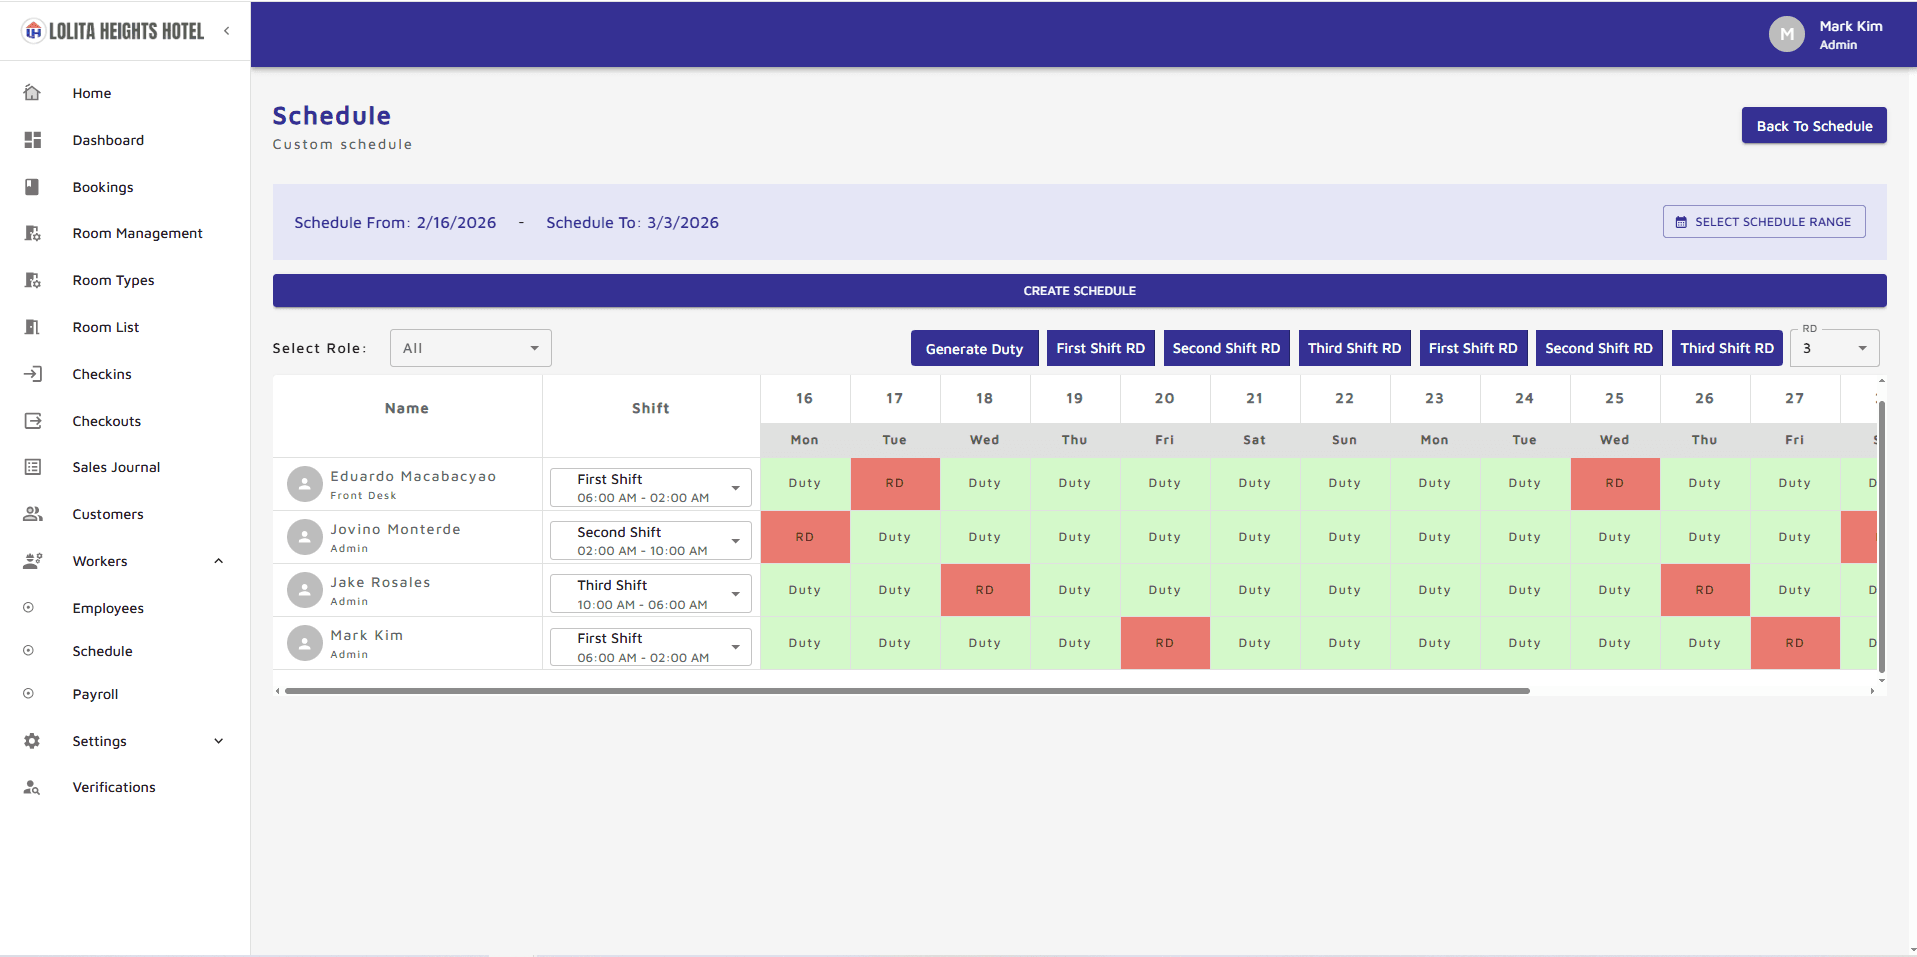
Task: Open Payroll in the sidebar
Action: pyautogui.click(x=95, y=694)
